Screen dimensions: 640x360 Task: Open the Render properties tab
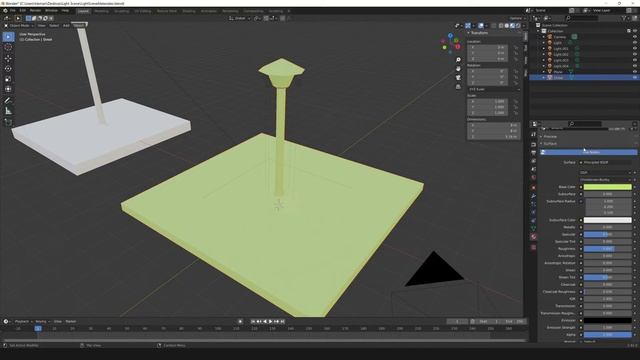(533, 144)
